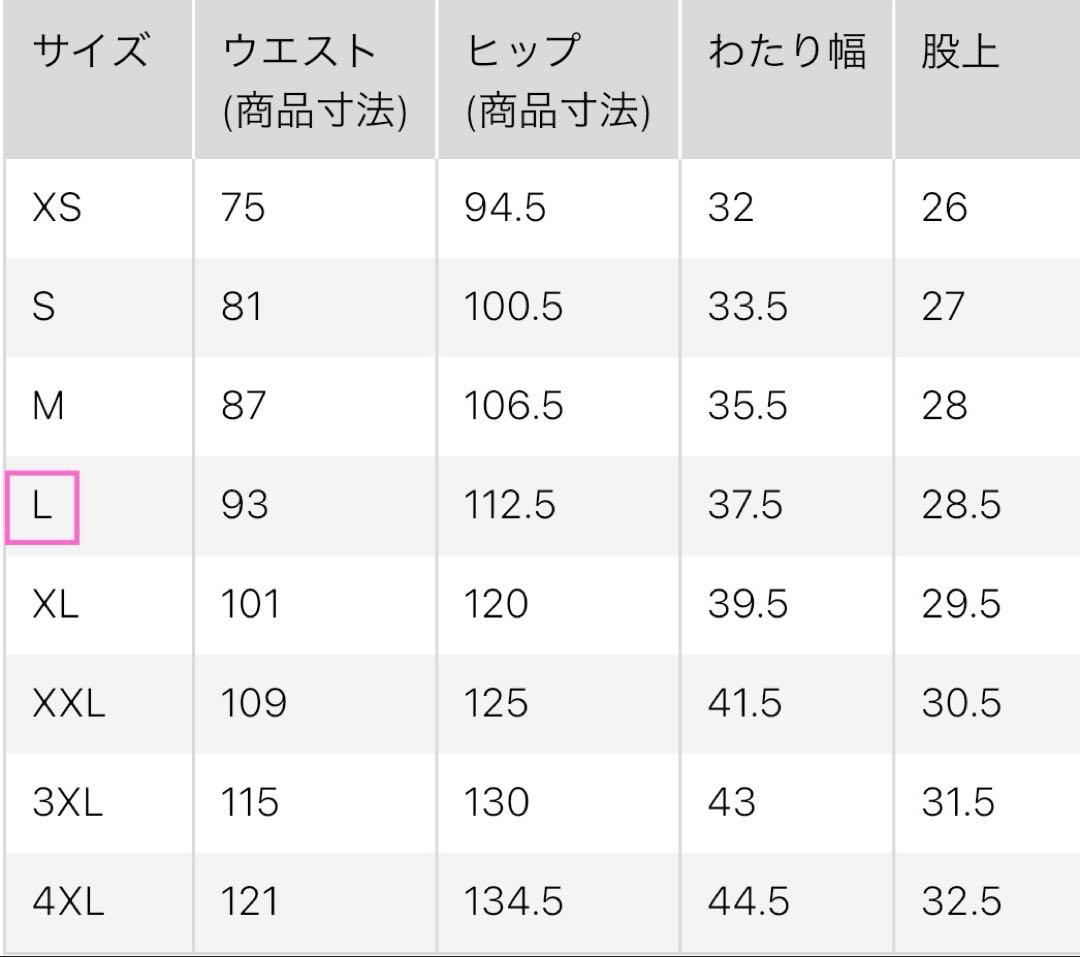Click the 股上 column header
Image resolution: width=1080 pixels, height=957 pixels.
tap(960, 51)
